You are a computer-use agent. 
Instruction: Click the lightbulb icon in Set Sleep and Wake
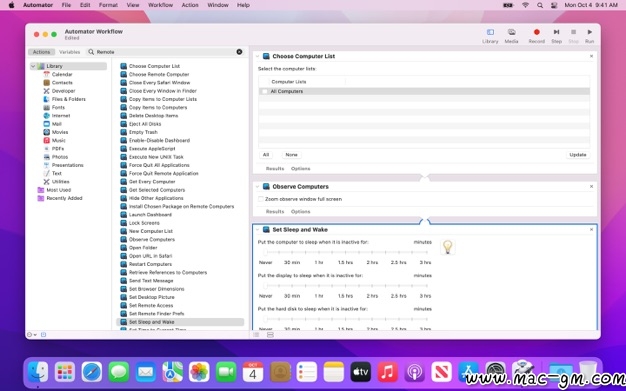pos(448,247)
